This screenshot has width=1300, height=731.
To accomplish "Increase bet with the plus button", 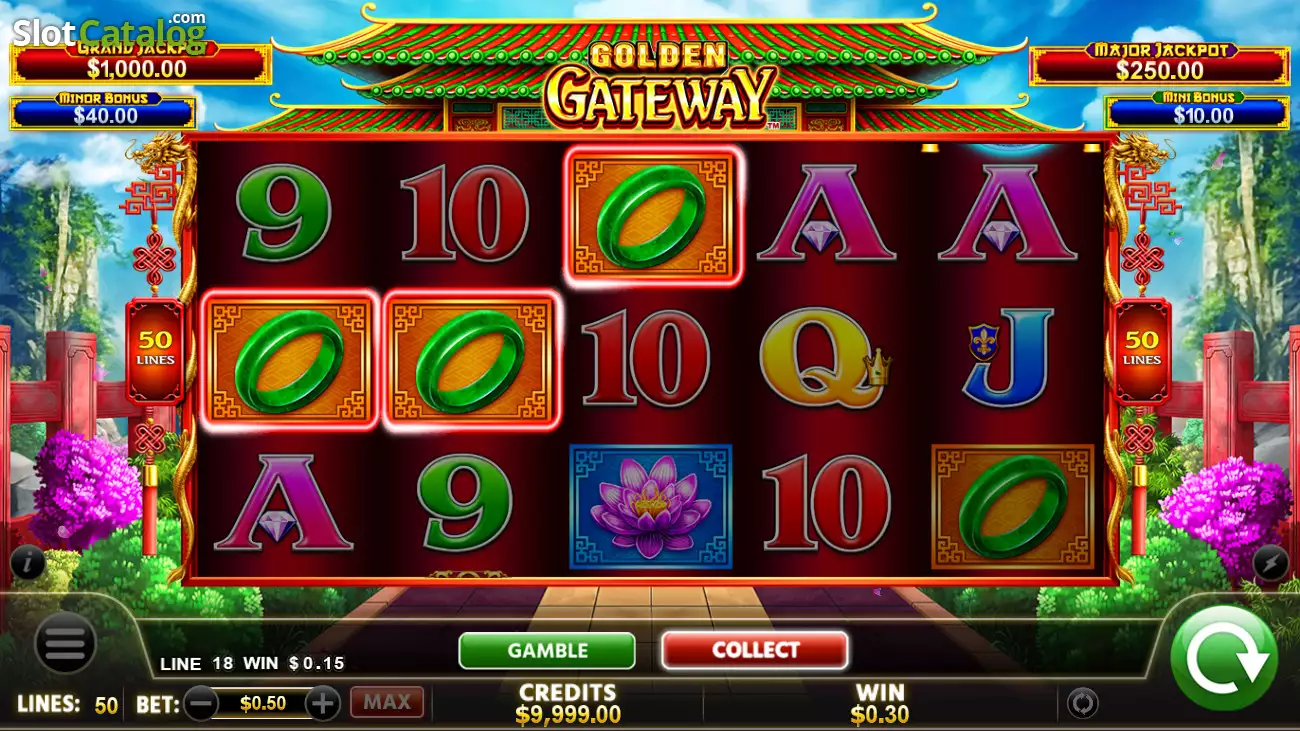I will pyautogui.click(x=322, y=703).
